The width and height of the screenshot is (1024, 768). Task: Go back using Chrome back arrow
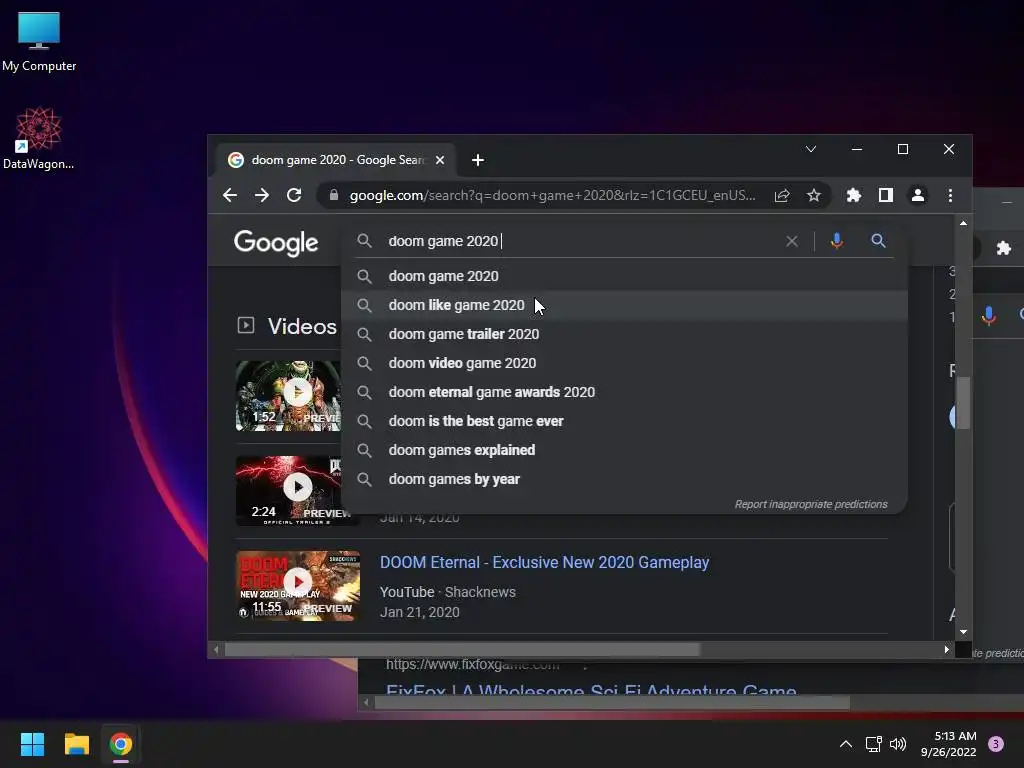229,195
